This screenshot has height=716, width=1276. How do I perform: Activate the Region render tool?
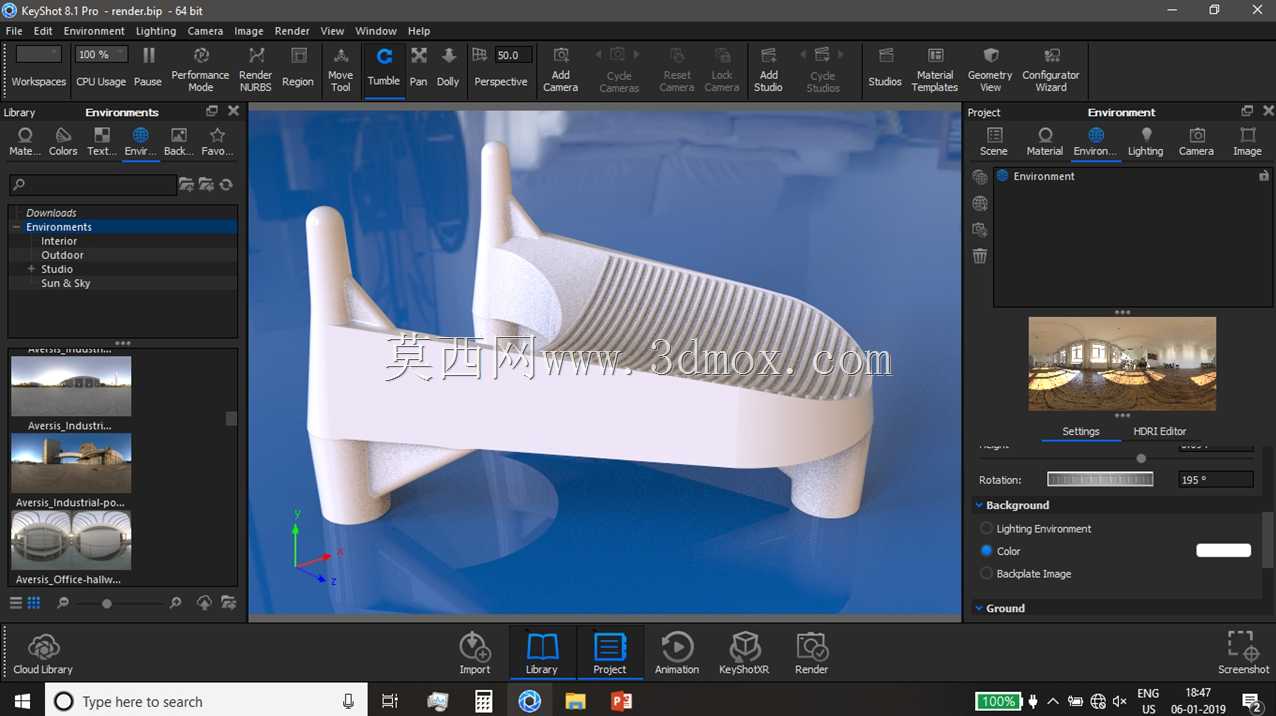coord(297,68)
